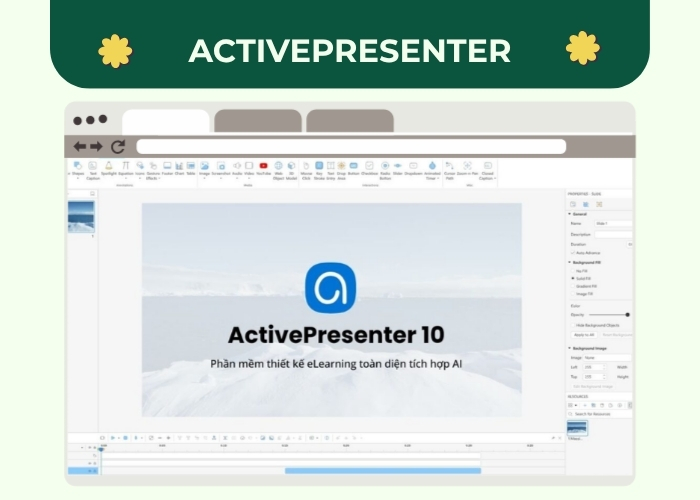Add a Drop Area
The height and width of the screenshot is (500, 700).
coord(342,171)
